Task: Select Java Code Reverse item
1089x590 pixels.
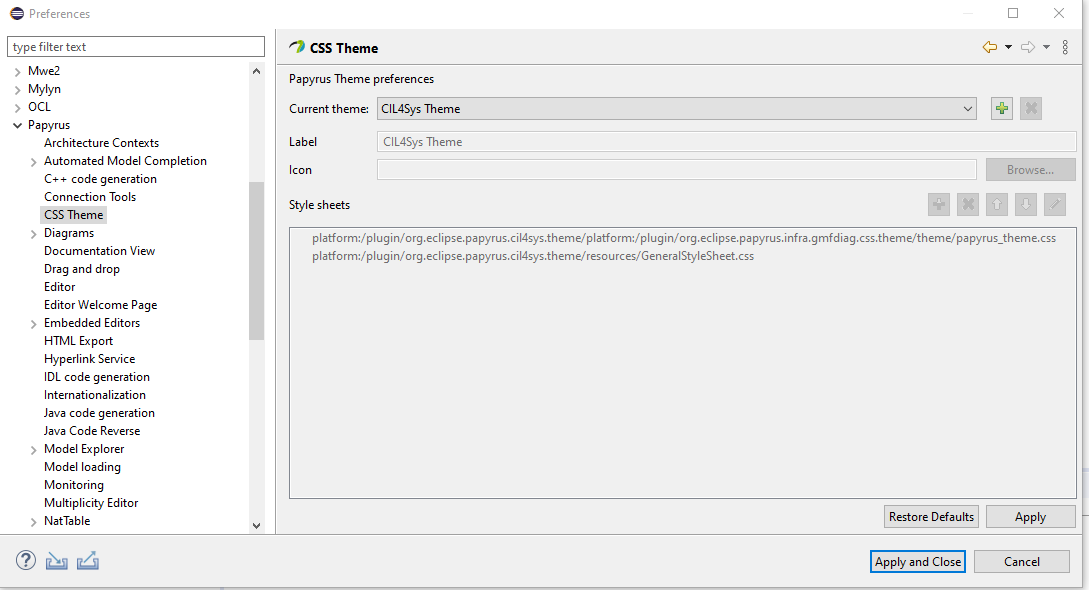Action: pyautogui.click(x=92, y=431)
